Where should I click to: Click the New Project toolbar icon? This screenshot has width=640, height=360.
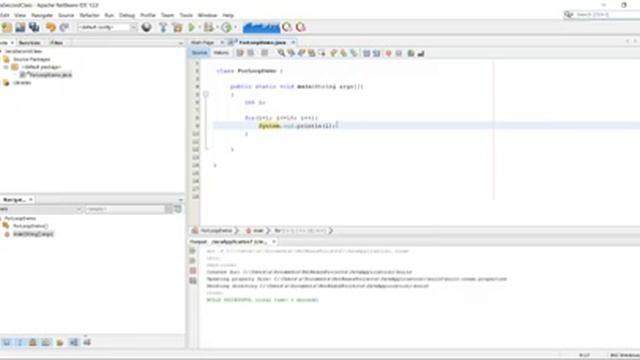click(x=7, y=27)
